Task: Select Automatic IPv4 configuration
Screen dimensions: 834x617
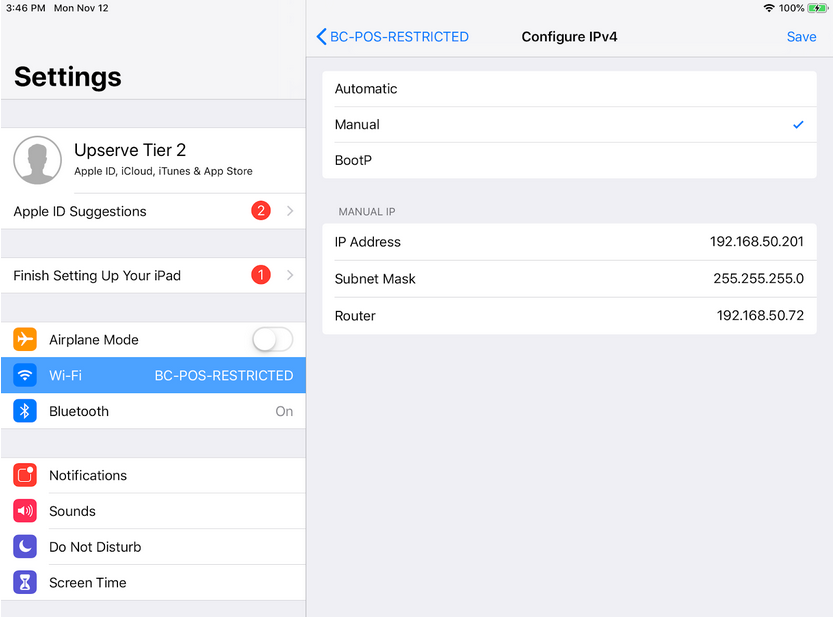Action: [x=570, y=88]
